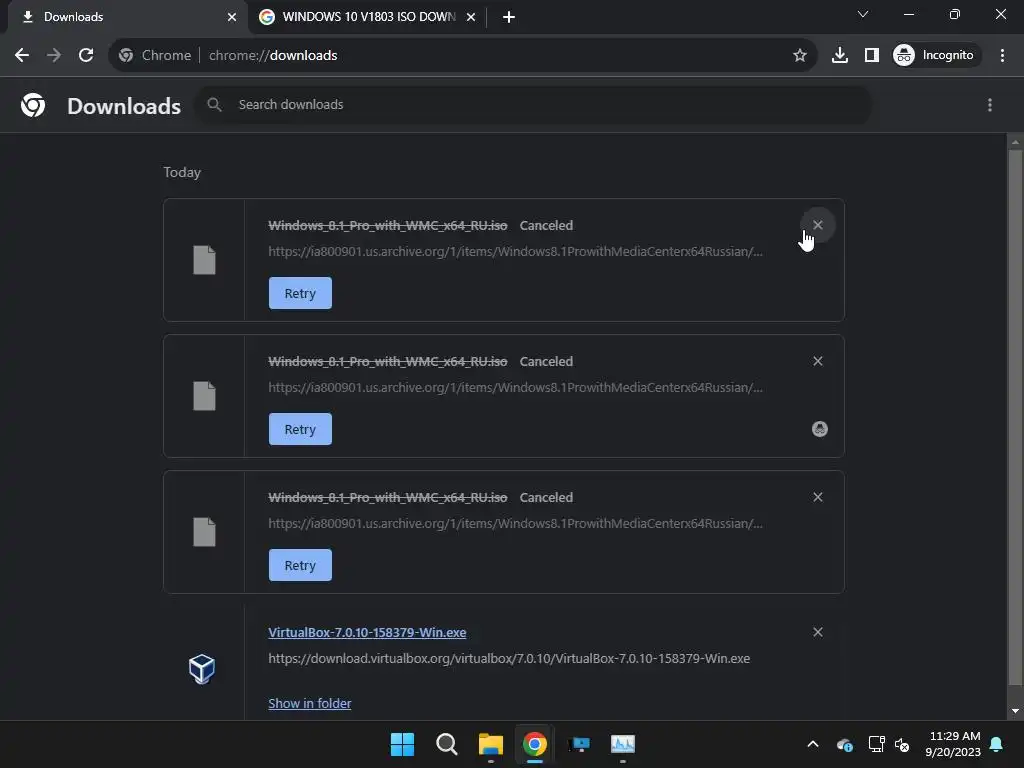This screenshot has height=768, width=1024.
Task: Click the Chrome icon in taskbar
Action: tap(535, 744)
